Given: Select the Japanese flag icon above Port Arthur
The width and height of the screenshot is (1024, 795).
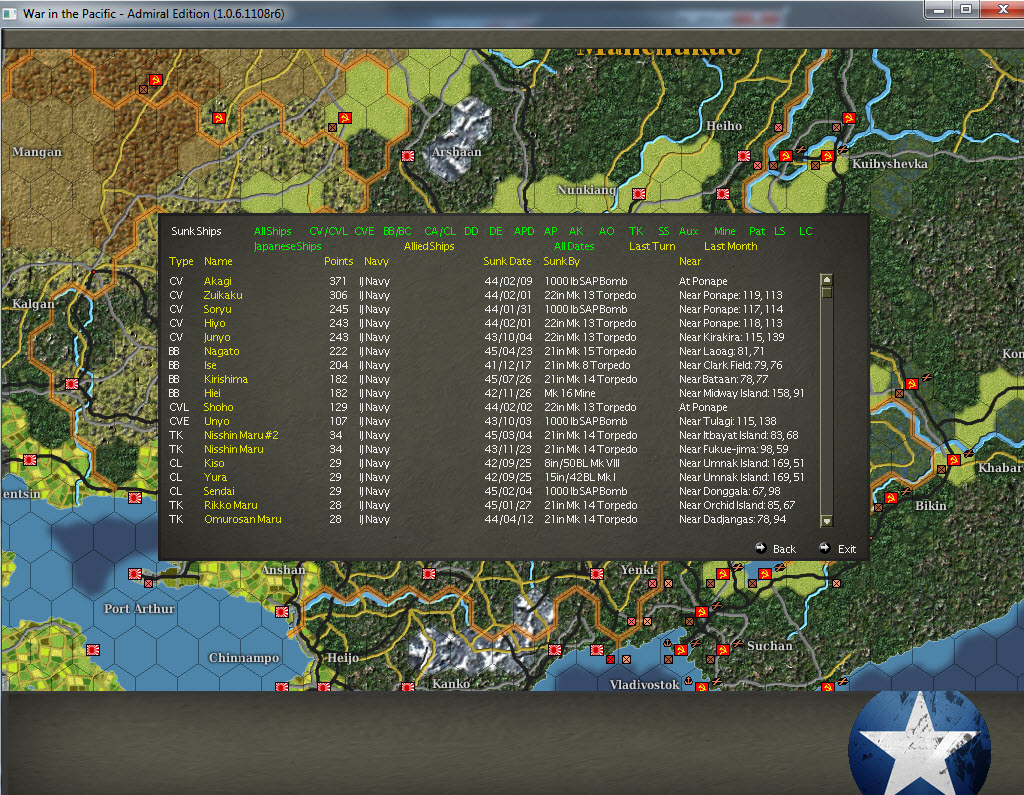Looking at the screenshot, I should click(135, 574).
